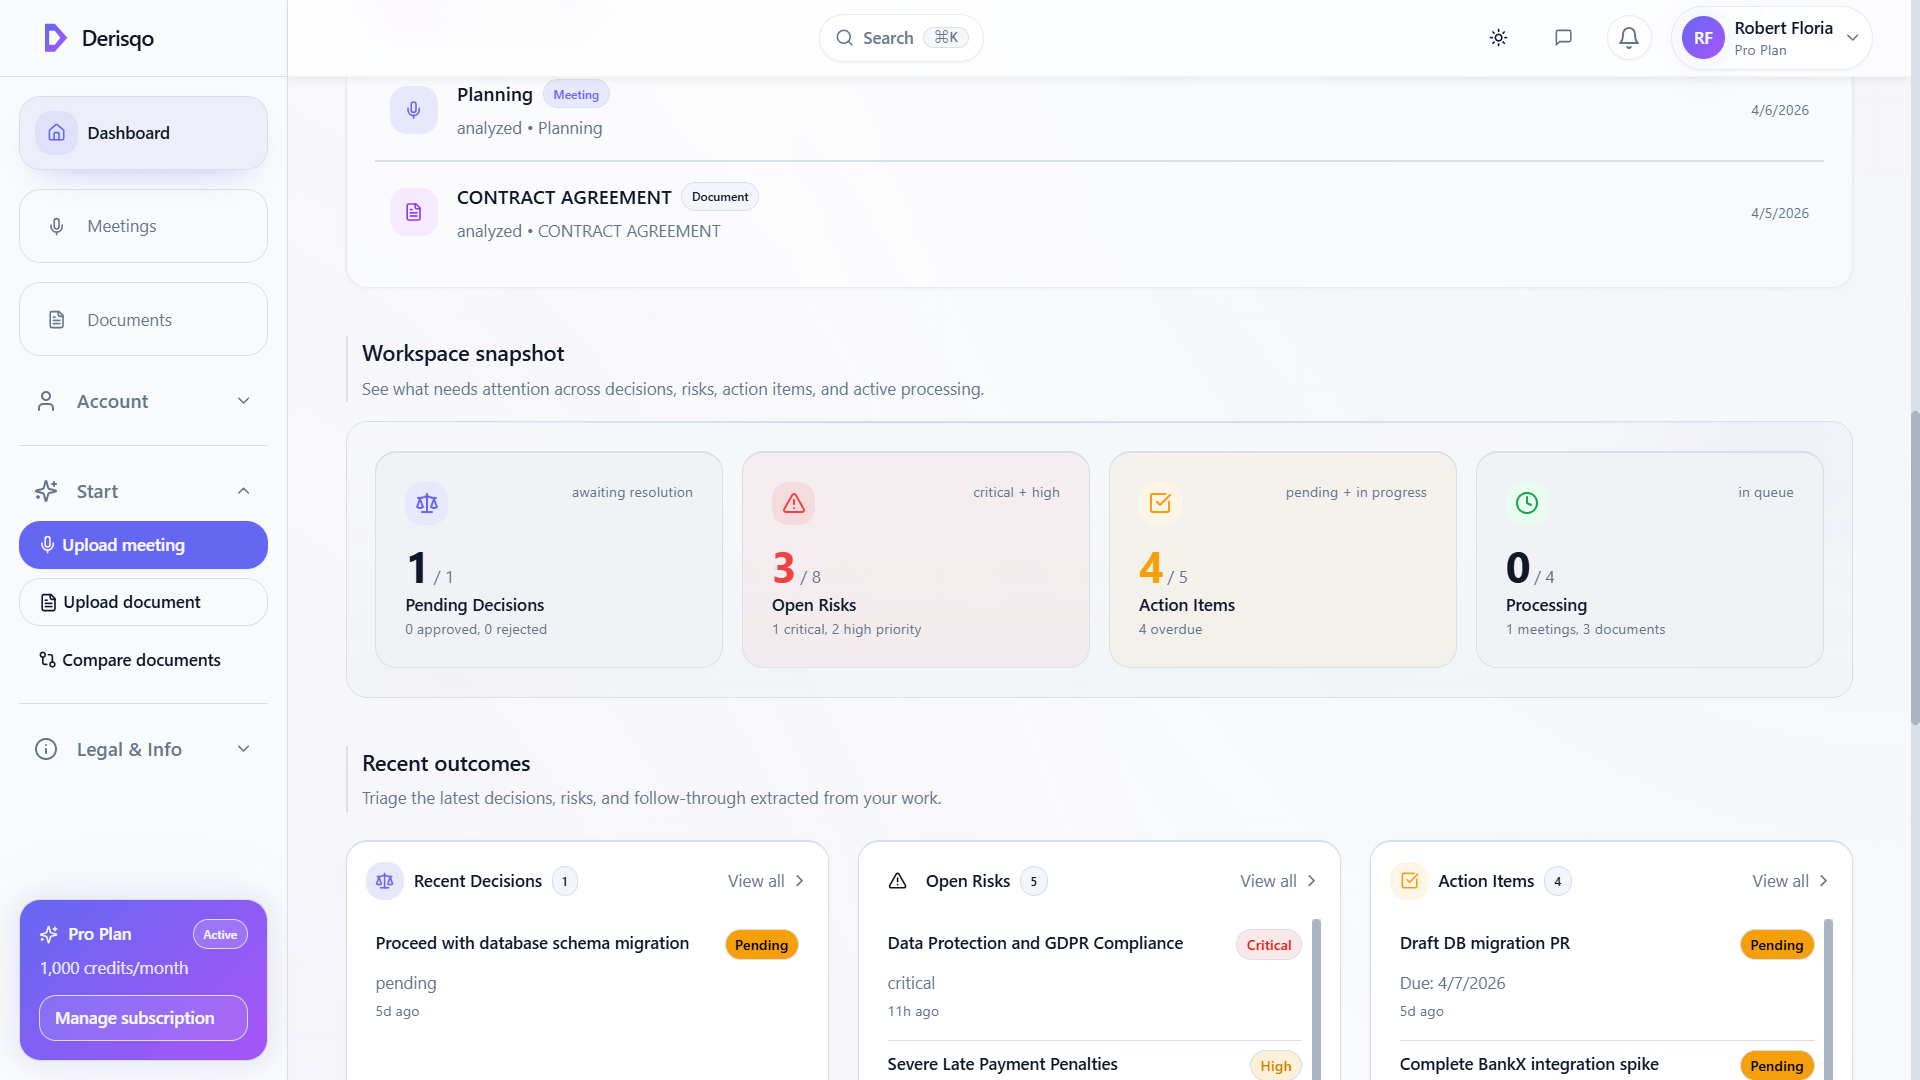Click the Processing clock icon
The height and width of the screenshot is (1080, 1920).
[1527, 503]
